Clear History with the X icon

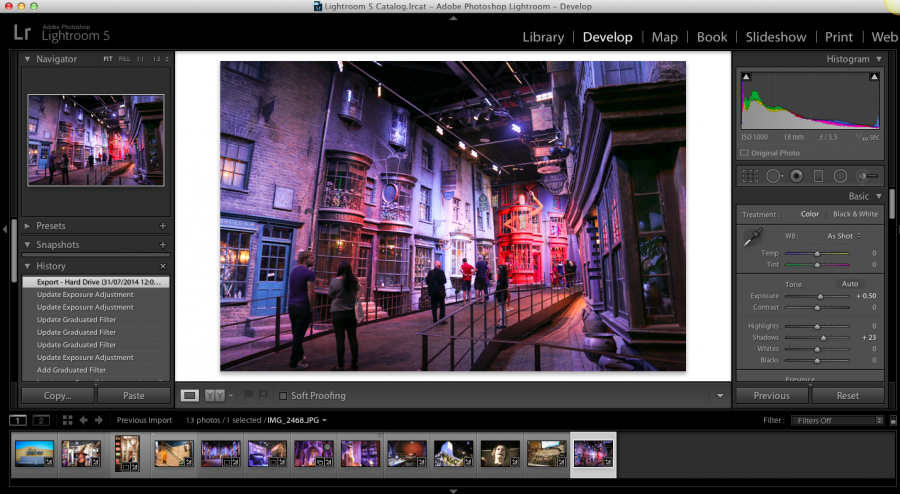pyautogui.click(x=163, y=266)
